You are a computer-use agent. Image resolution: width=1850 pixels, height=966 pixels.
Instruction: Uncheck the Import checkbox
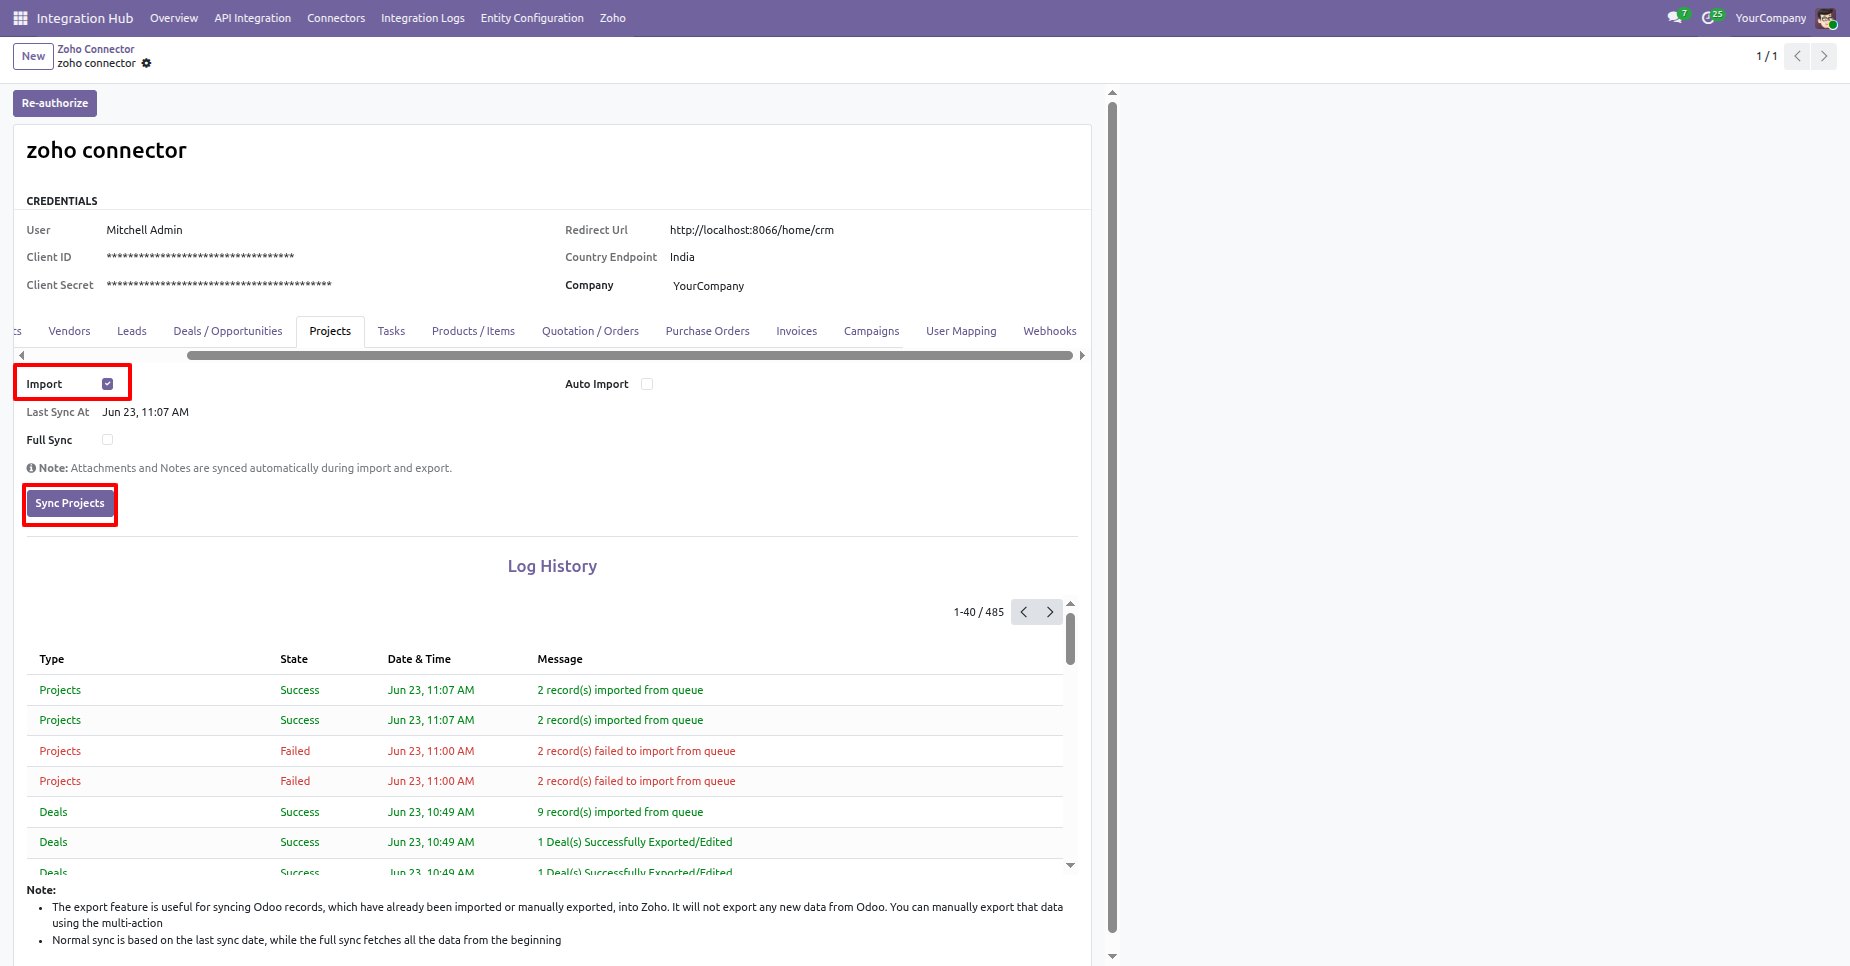108,384
